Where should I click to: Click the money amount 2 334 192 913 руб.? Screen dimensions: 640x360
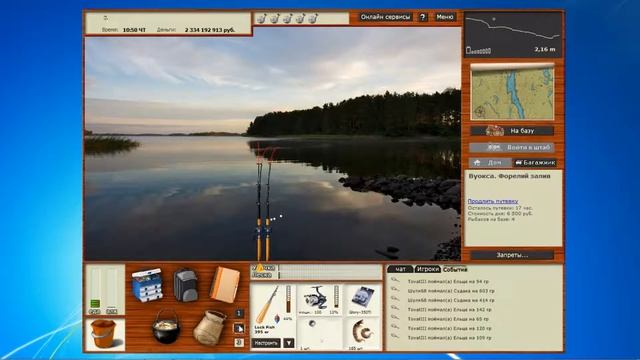[210, 30]
